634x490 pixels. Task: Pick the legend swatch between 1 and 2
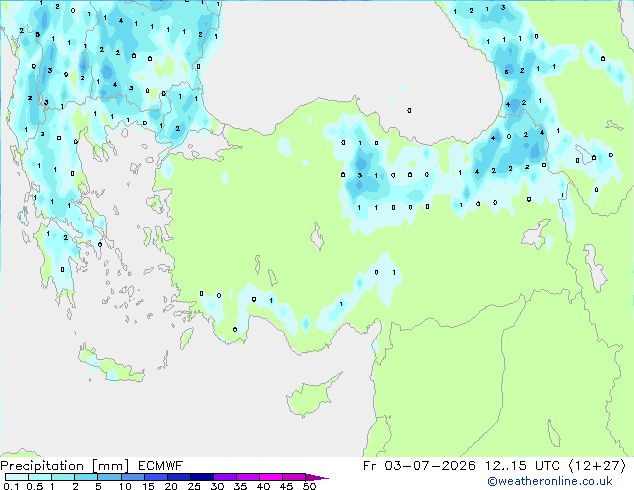63,477
